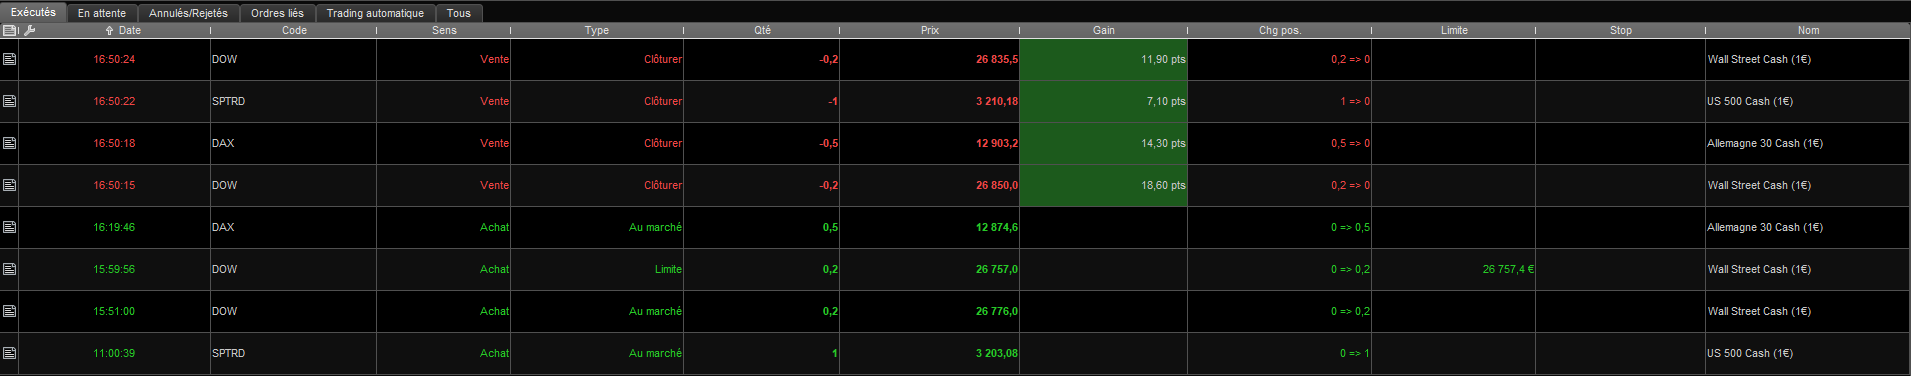Click the price 12 874,6

997,227
